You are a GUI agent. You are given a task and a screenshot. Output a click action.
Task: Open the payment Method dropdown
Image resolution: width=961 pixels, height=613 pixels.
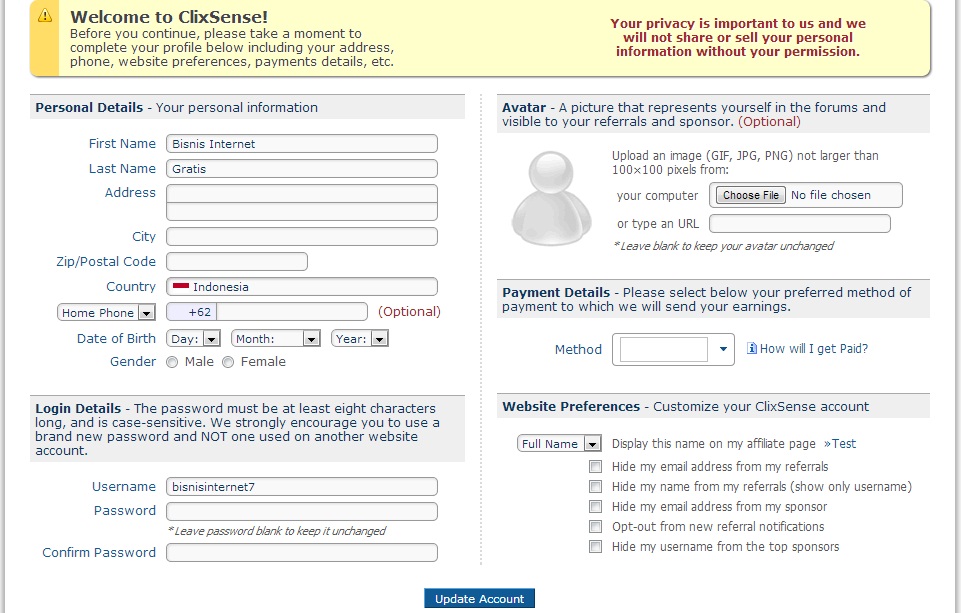(673, 349)
